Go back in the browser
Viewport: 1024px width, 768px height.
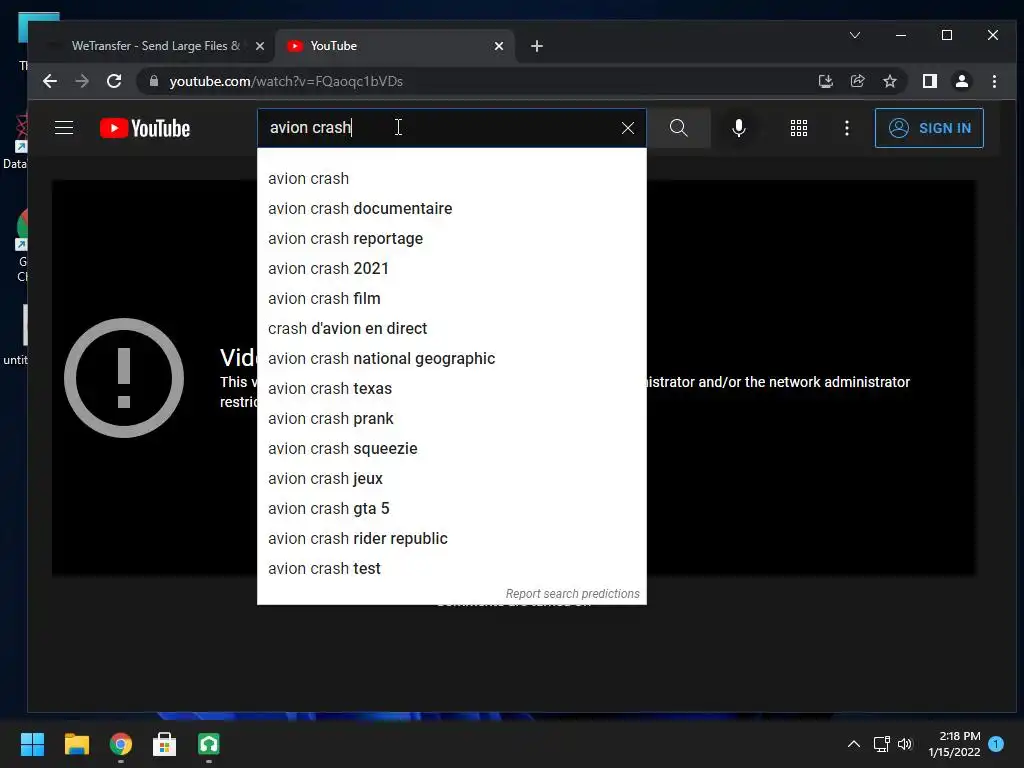50,81
